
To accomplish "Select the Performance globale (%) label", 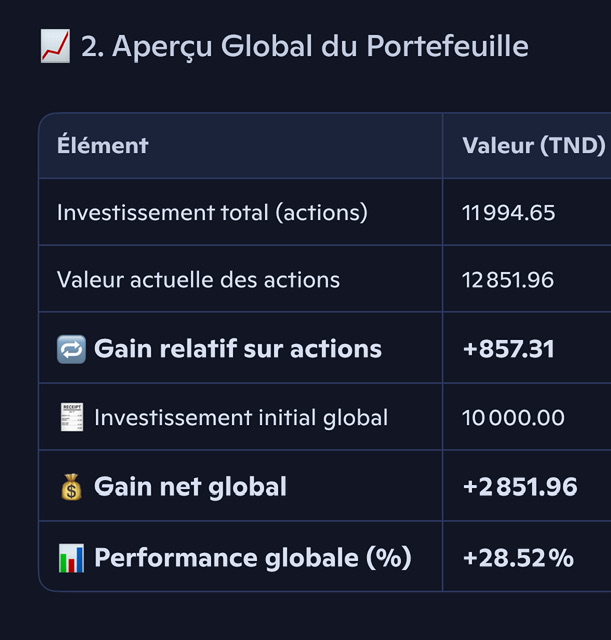I will tap(253, 558).
